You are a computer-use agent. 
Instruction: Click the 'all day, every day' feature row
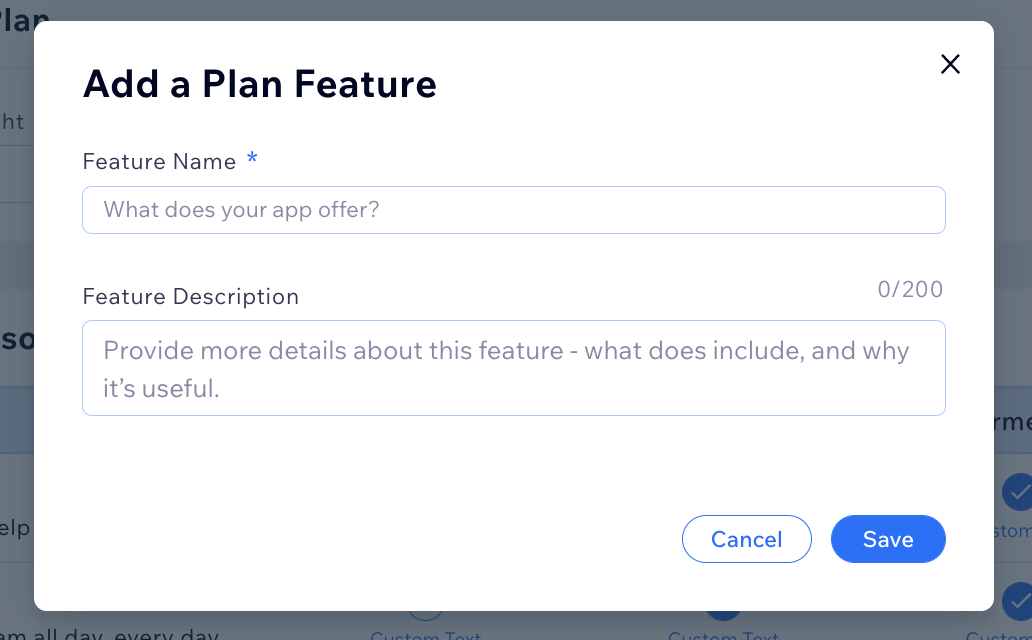pos(109,635)
